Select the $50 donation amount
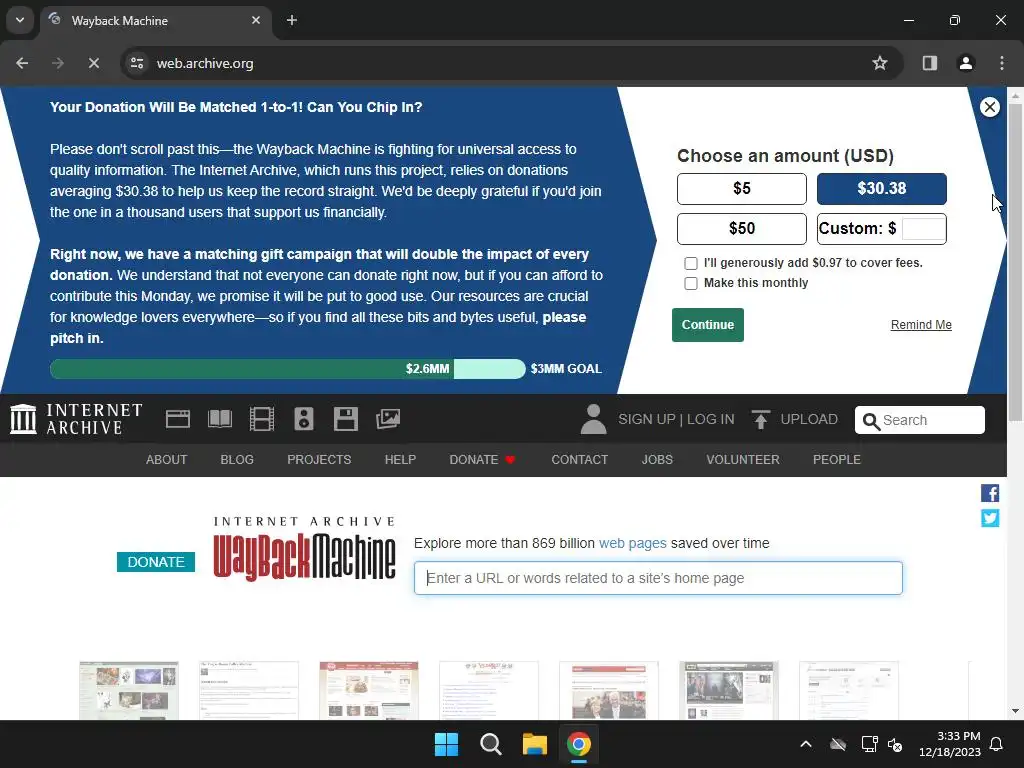 742,229
